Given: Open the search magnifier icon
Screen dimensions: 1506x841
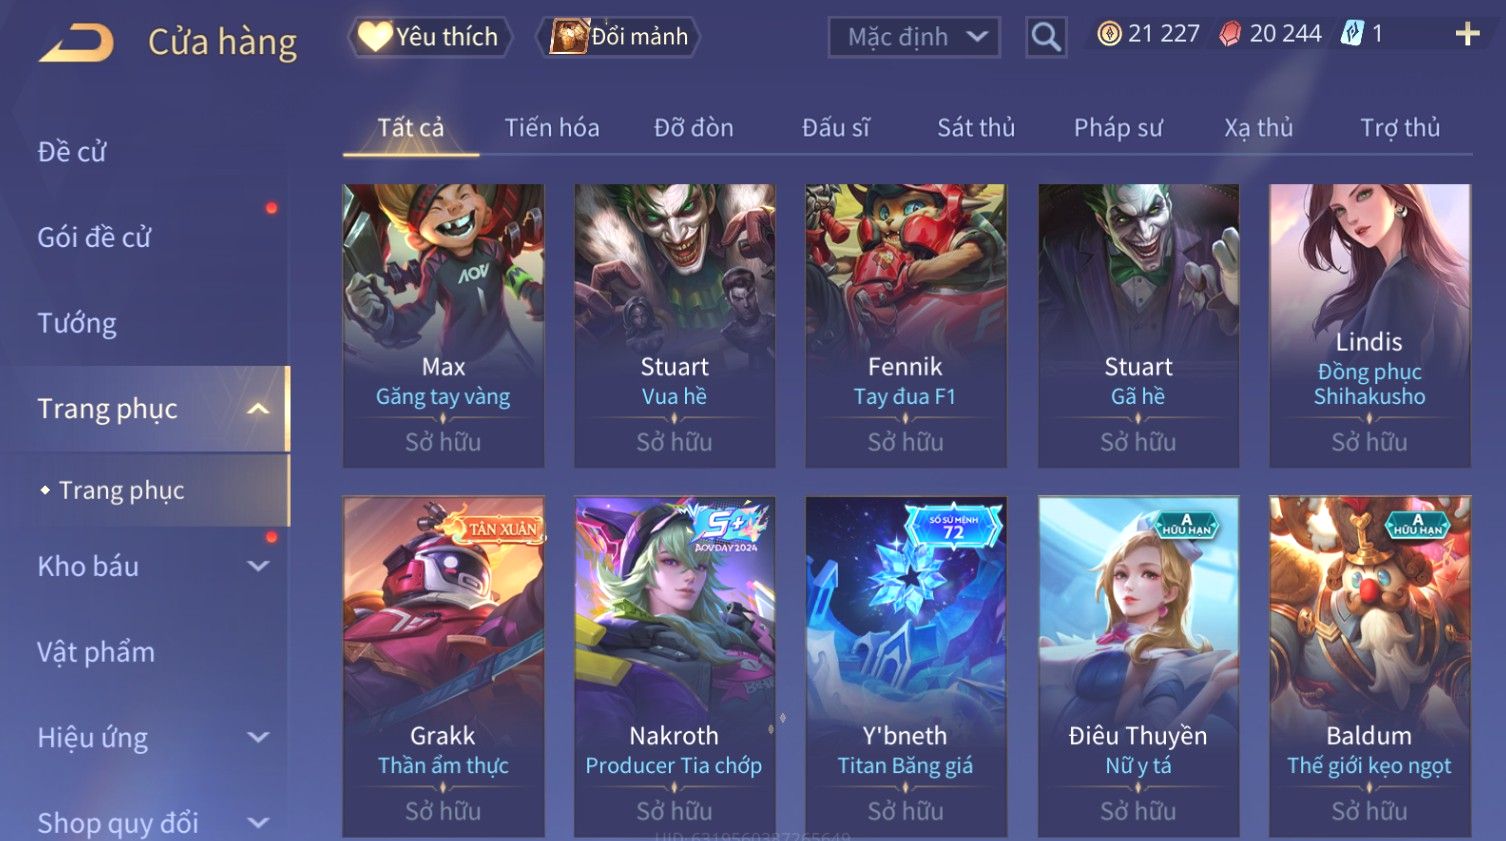Looking at the screenshot, I should click(x=1046, y=37).
